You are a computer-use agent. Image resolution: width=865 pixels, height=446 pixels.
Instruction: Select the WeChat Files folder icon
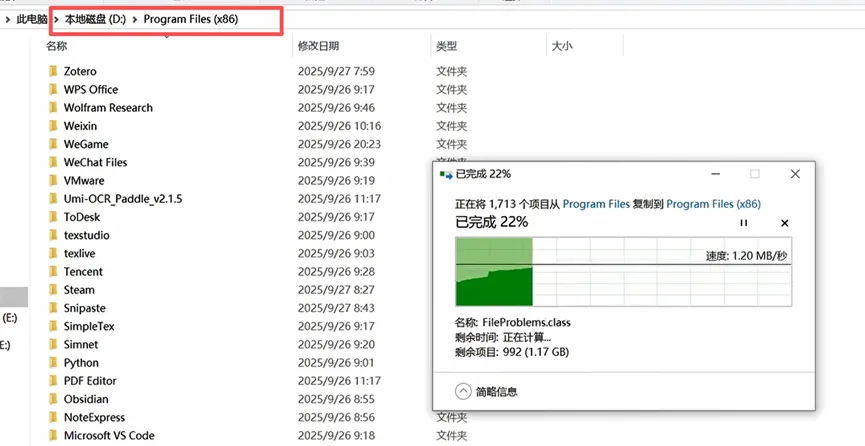tap(54, 162)
